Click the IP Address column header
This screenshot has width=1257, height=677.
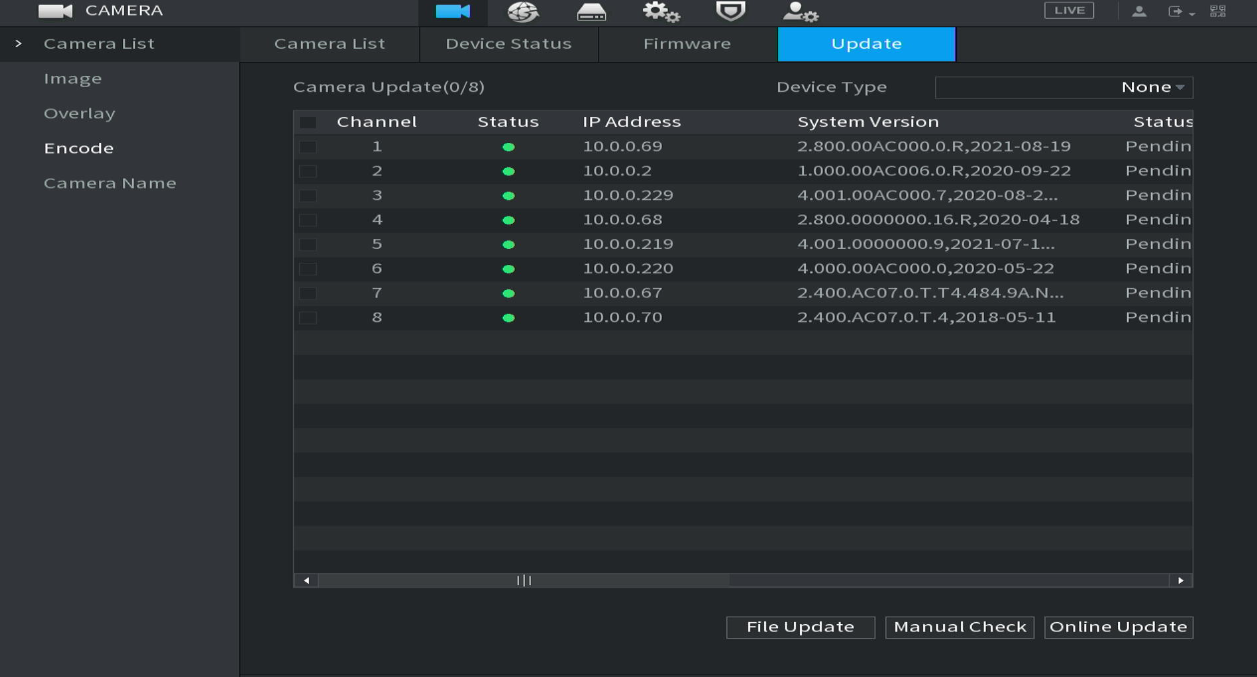click(x=632, y=122)
